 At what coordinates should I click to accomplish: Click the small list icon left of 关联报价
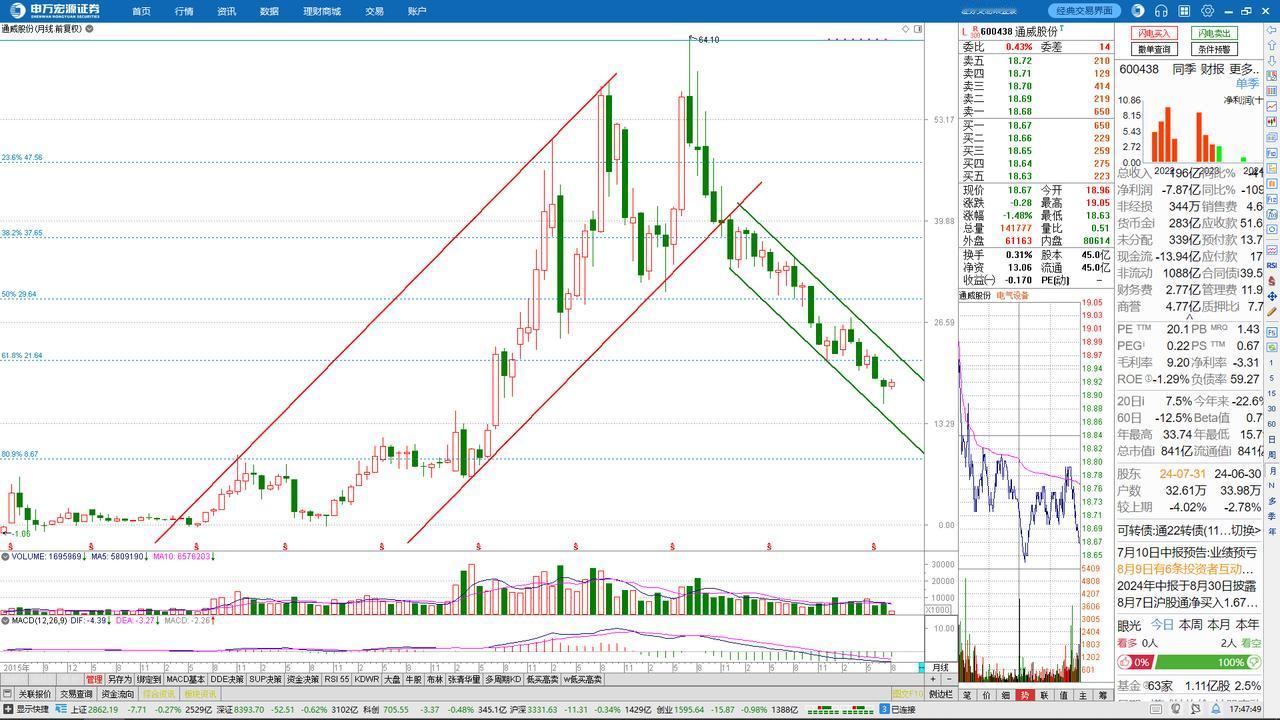coord(8,694)
